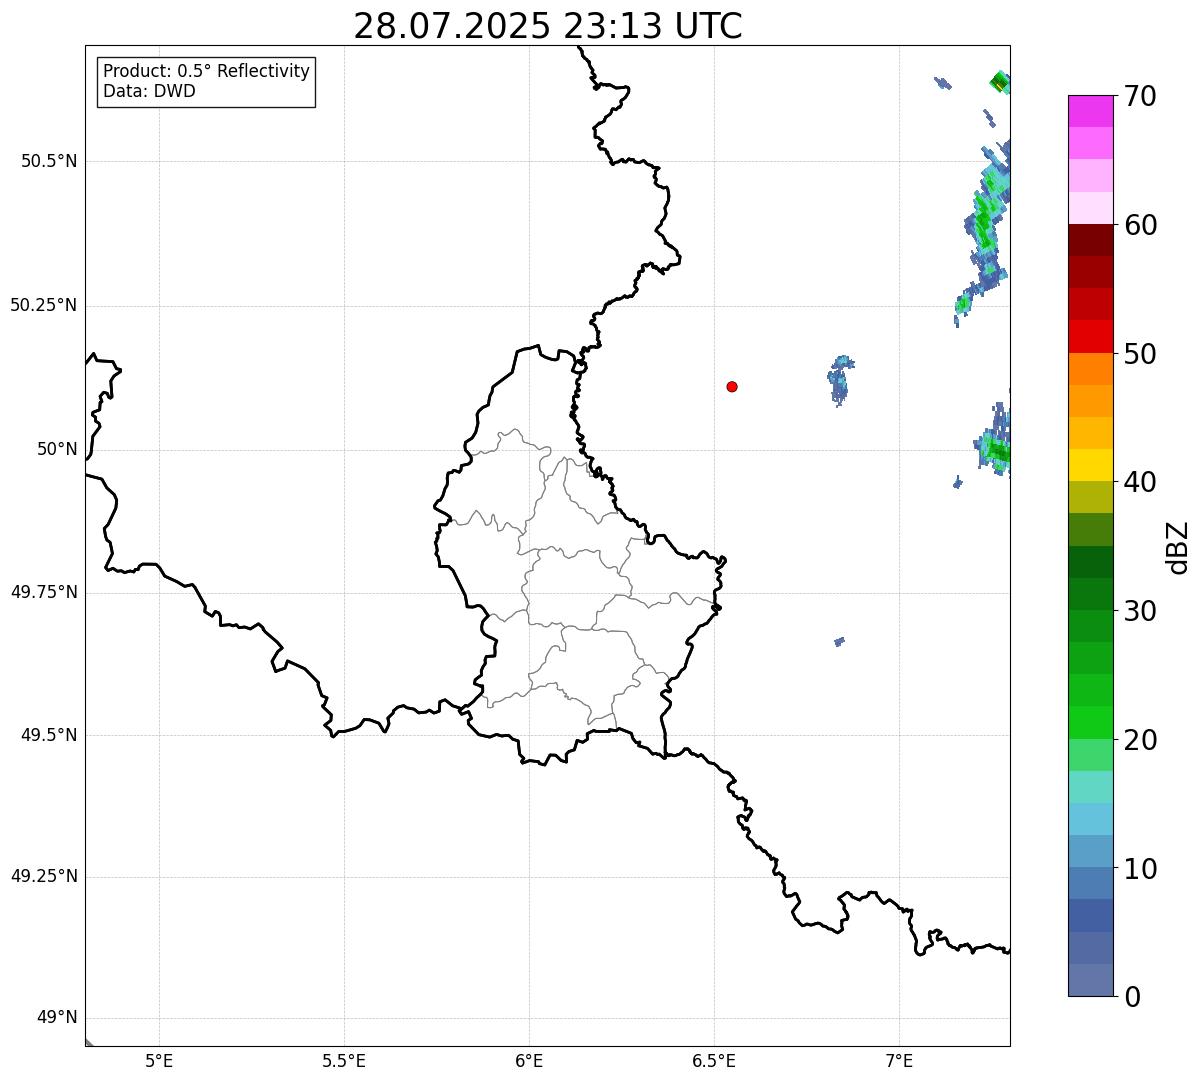Viewport: 1202px width, 1081px height.
Task: Click the colorbar tick label 30
Action: [x=1140, y=611]
